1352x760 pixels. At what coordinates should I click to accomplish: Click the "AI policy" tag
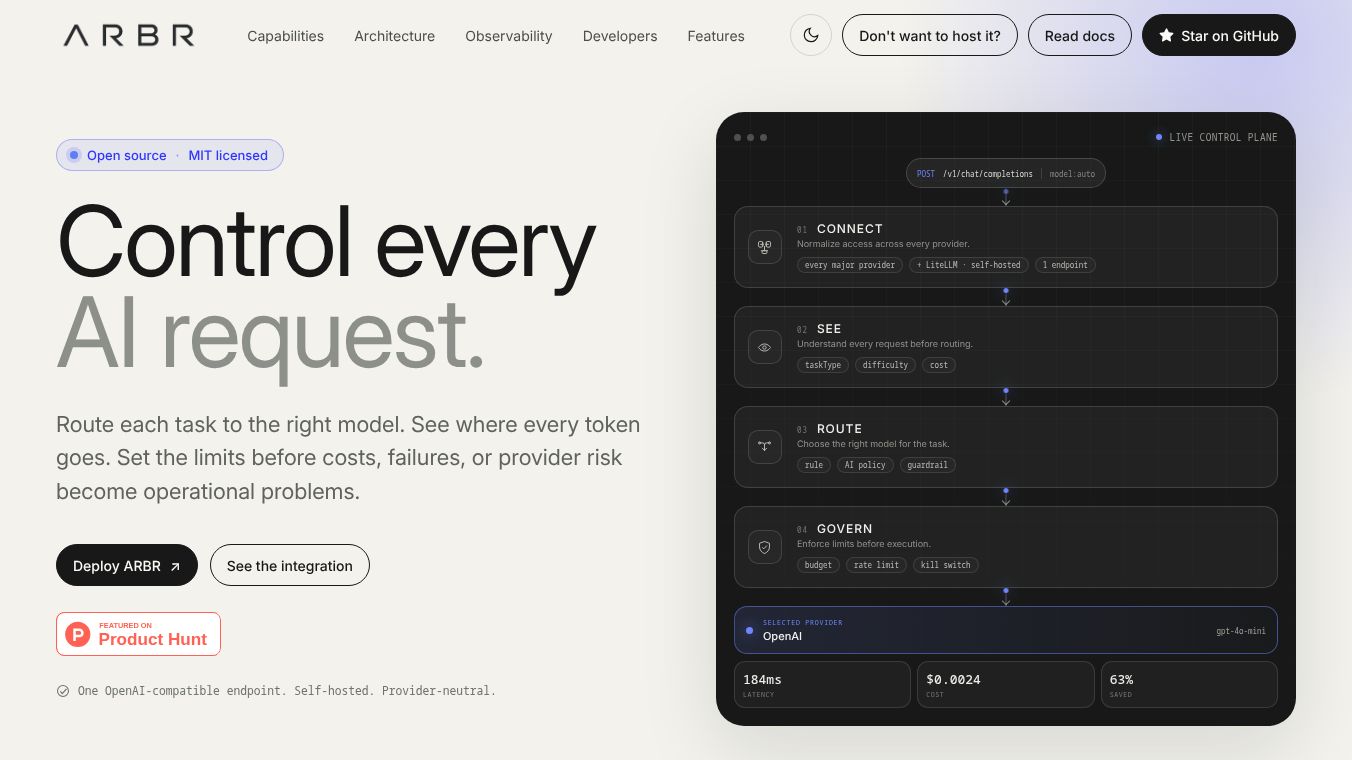[x=865, y=465]
